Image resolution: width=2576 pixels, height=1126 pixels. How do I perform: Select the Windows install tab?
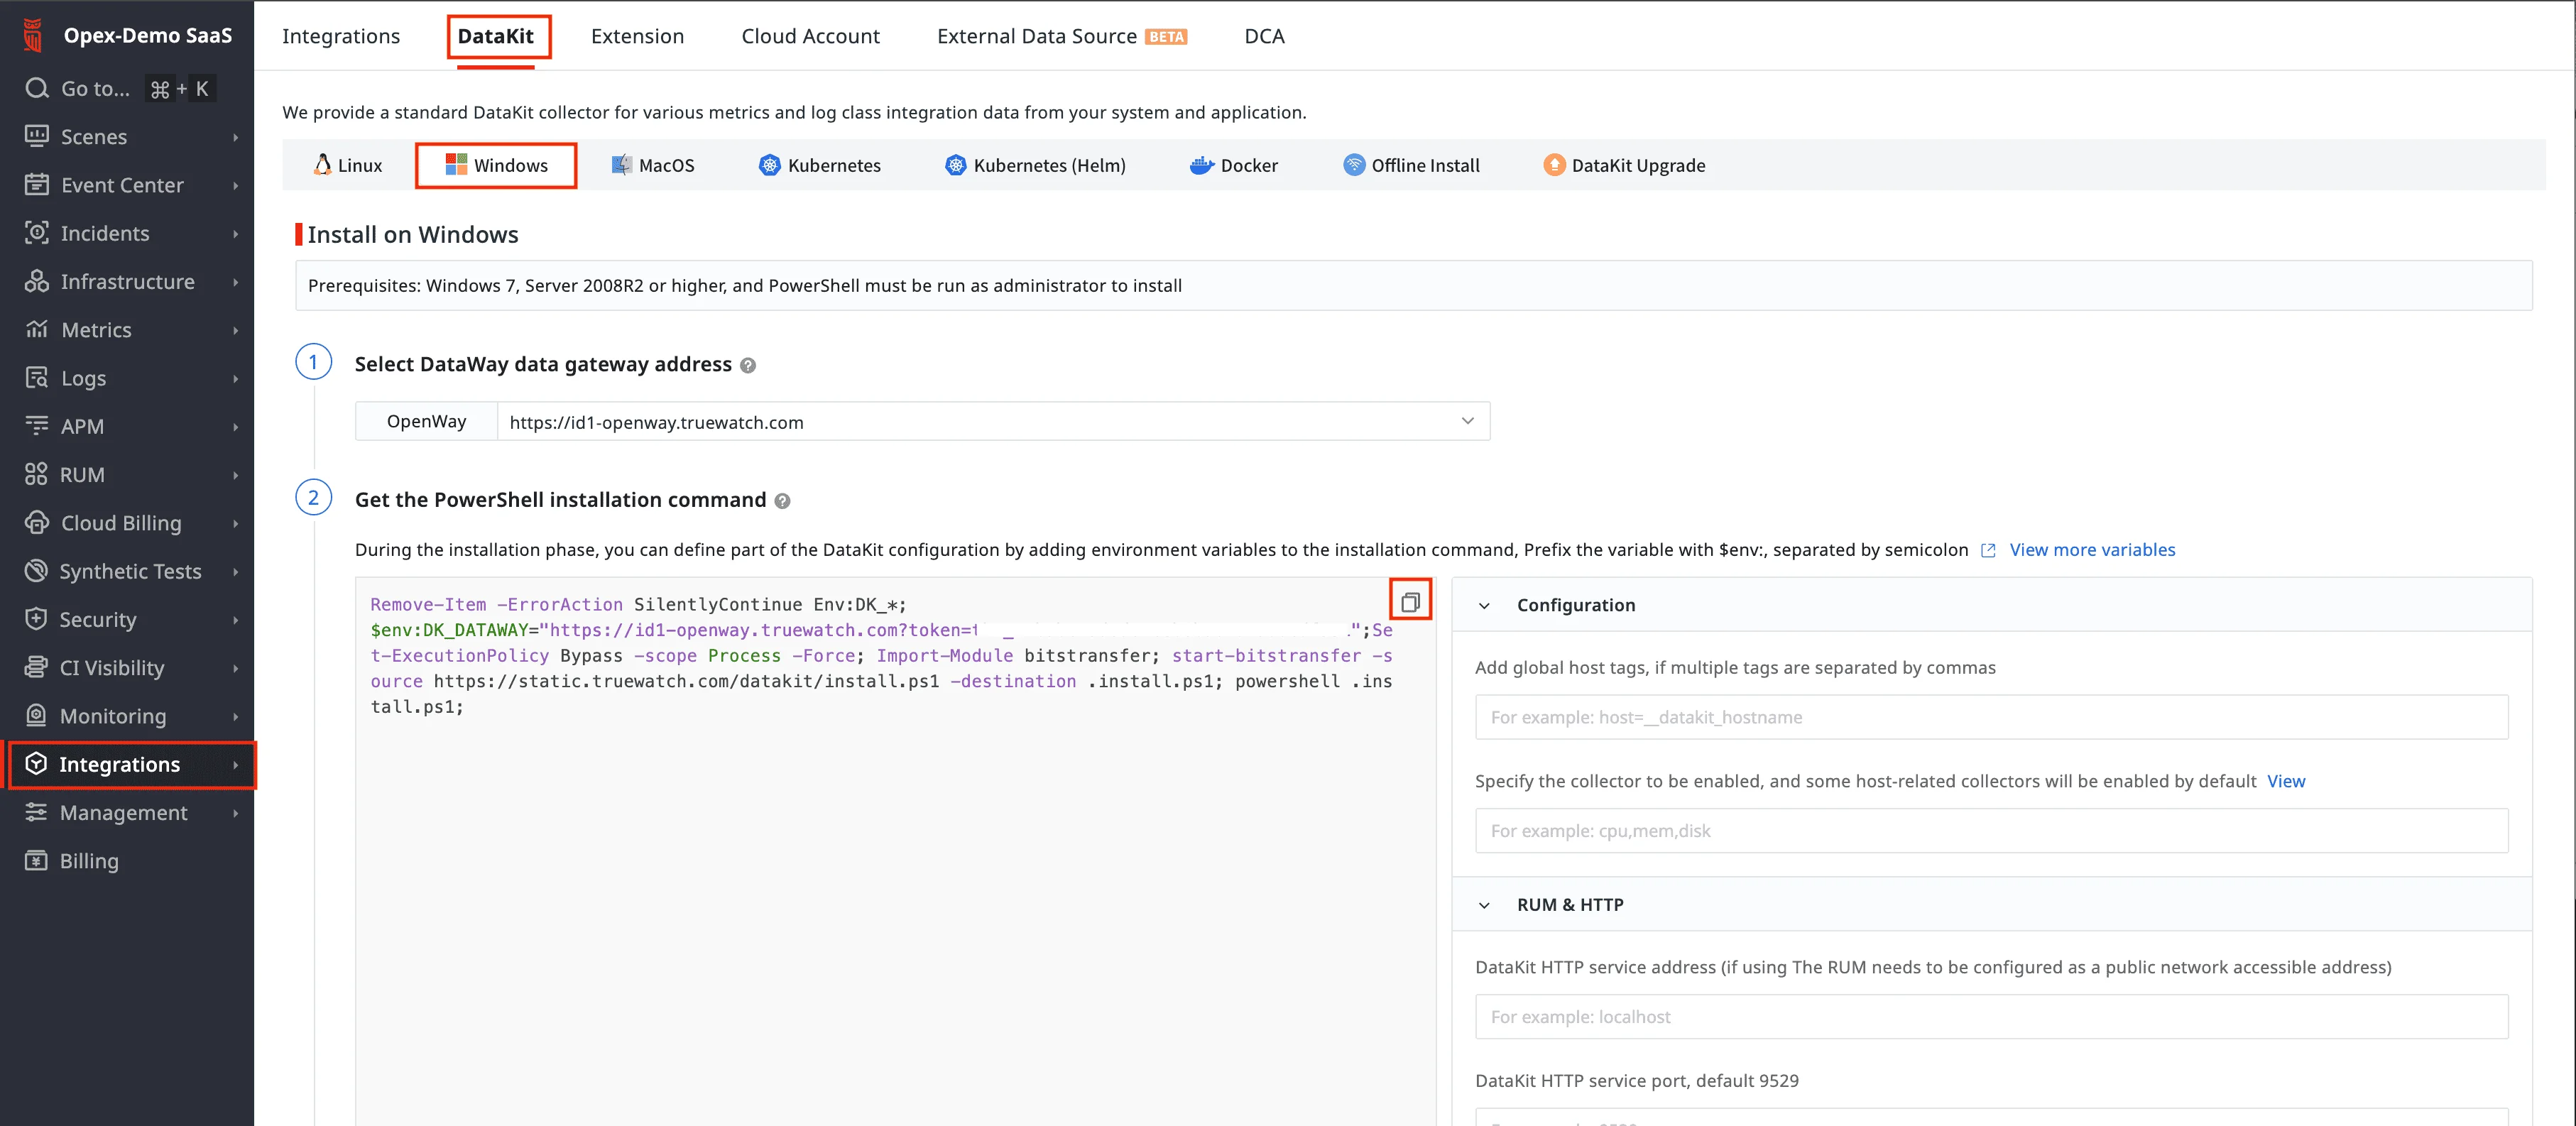[496, 165]
